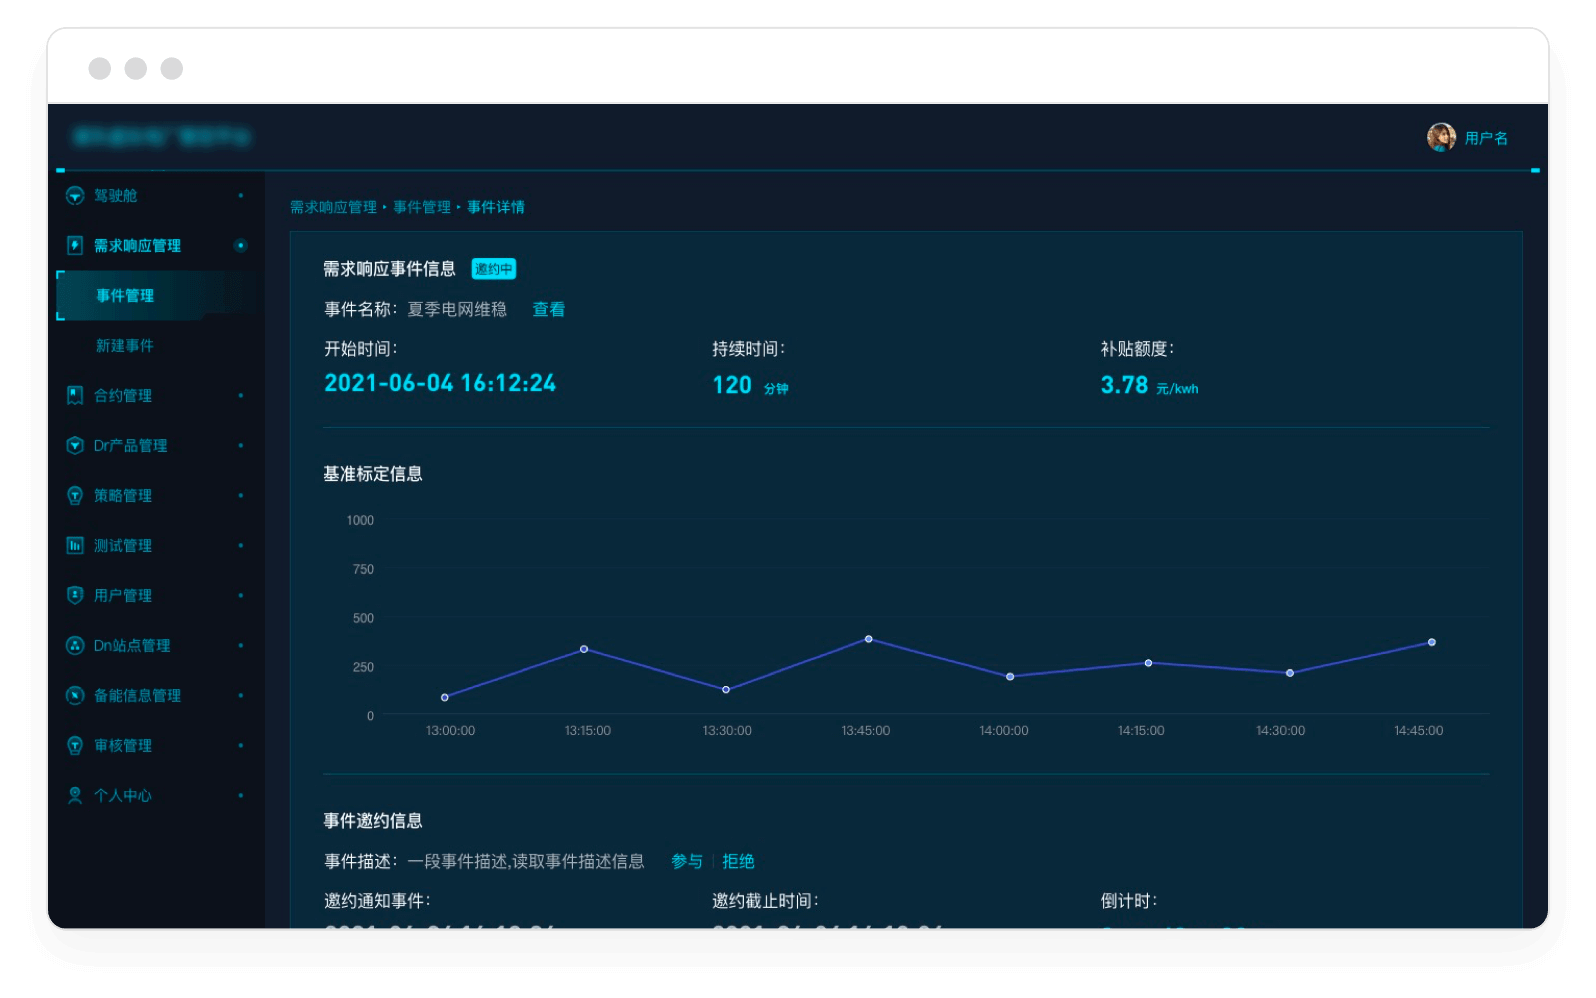Go to 事件管理 in the breadcrumb

(x=422, y=207)
